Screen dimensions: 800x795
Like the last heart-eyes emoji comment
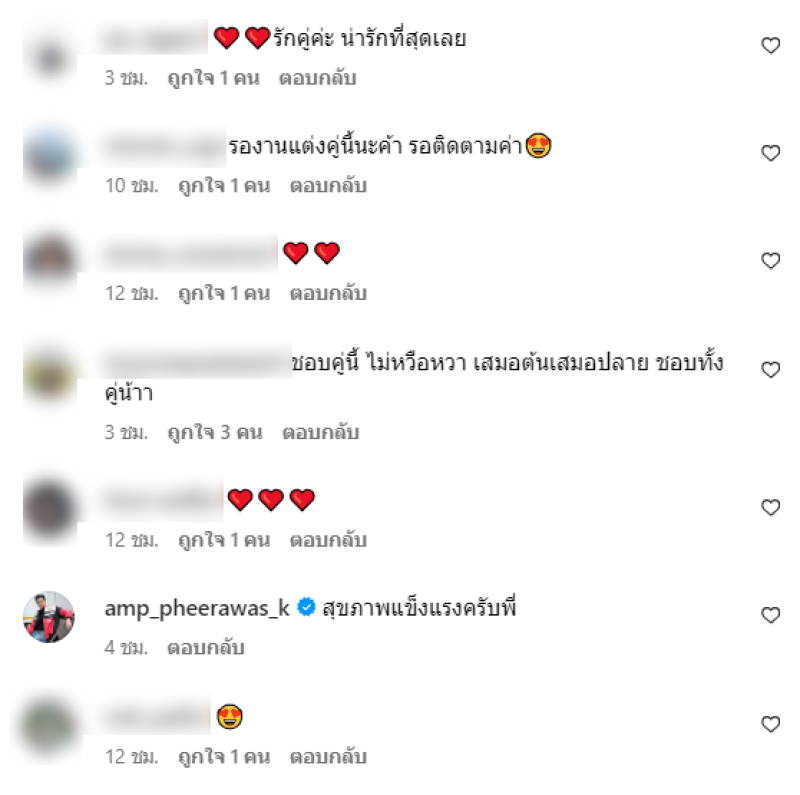click(770, 724)
